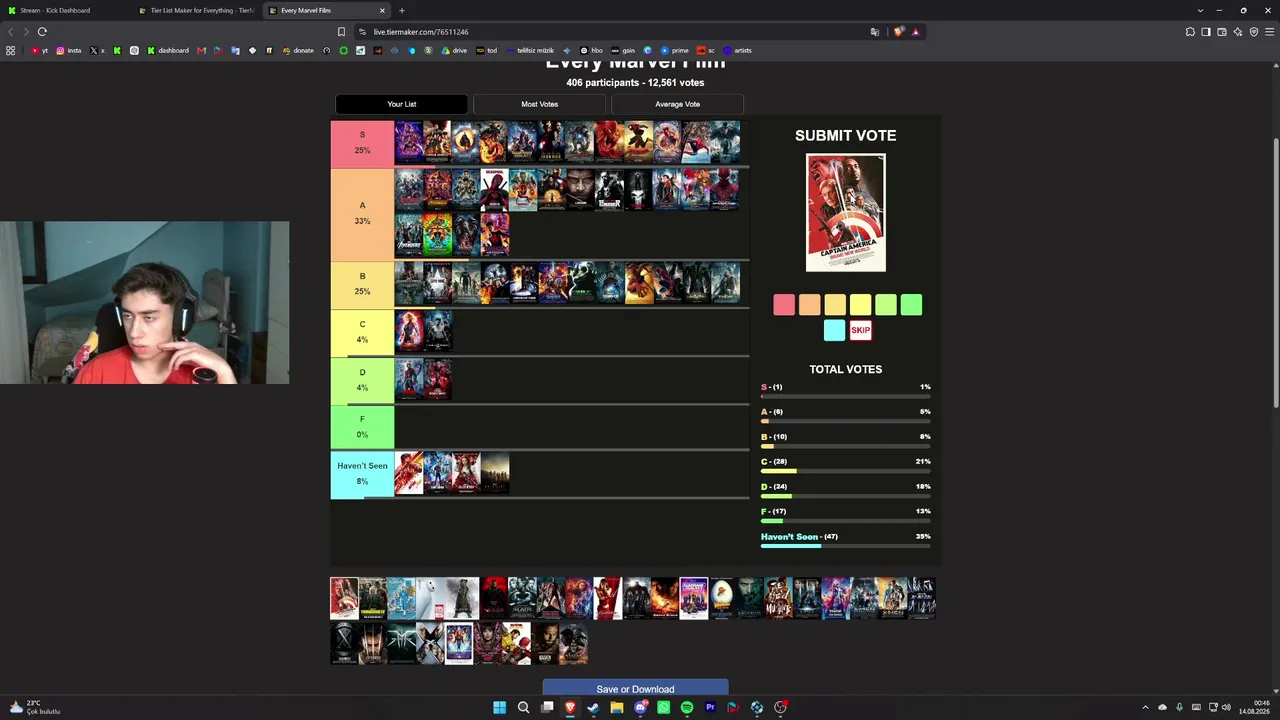1280x720 pixels.
Task: Click the SKIP vote button
Action: click(x=860, y=330)
